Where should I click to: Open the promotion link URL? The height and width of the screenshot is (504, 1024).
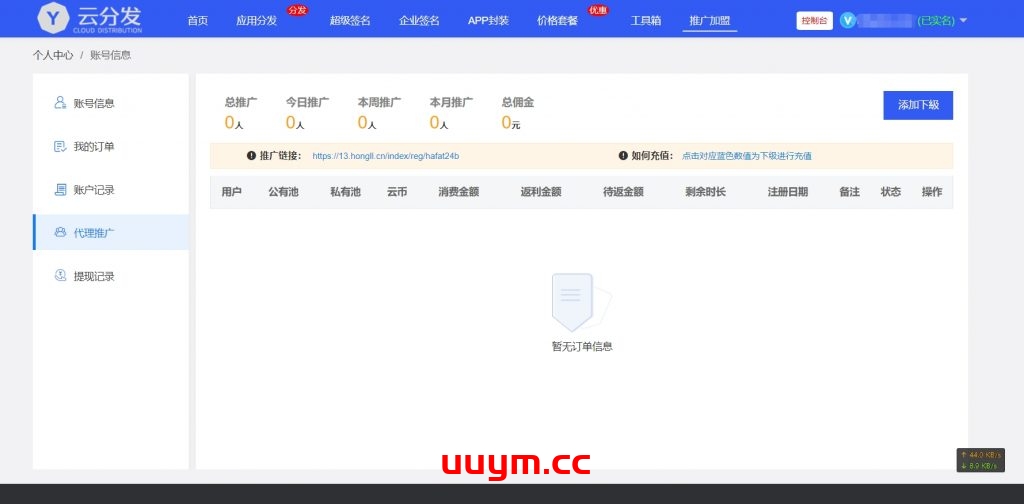385,156
